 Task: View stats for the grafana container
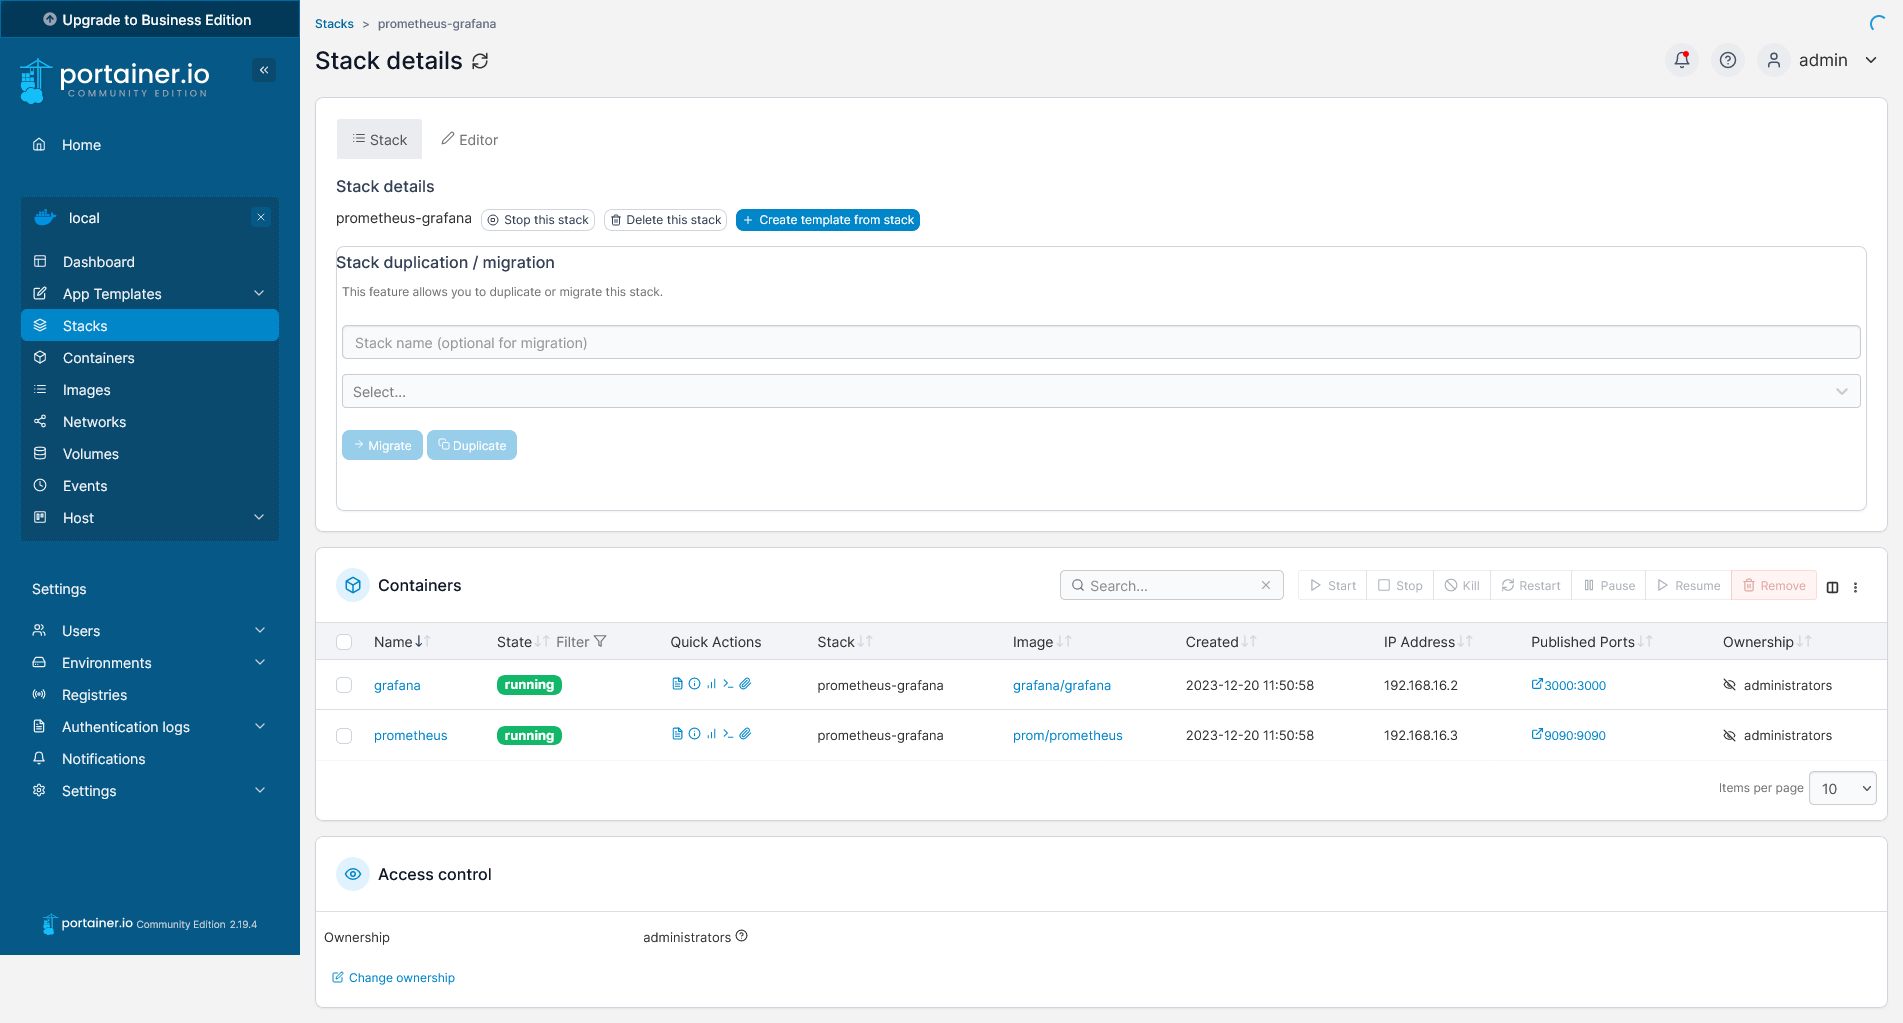(711, 684)
